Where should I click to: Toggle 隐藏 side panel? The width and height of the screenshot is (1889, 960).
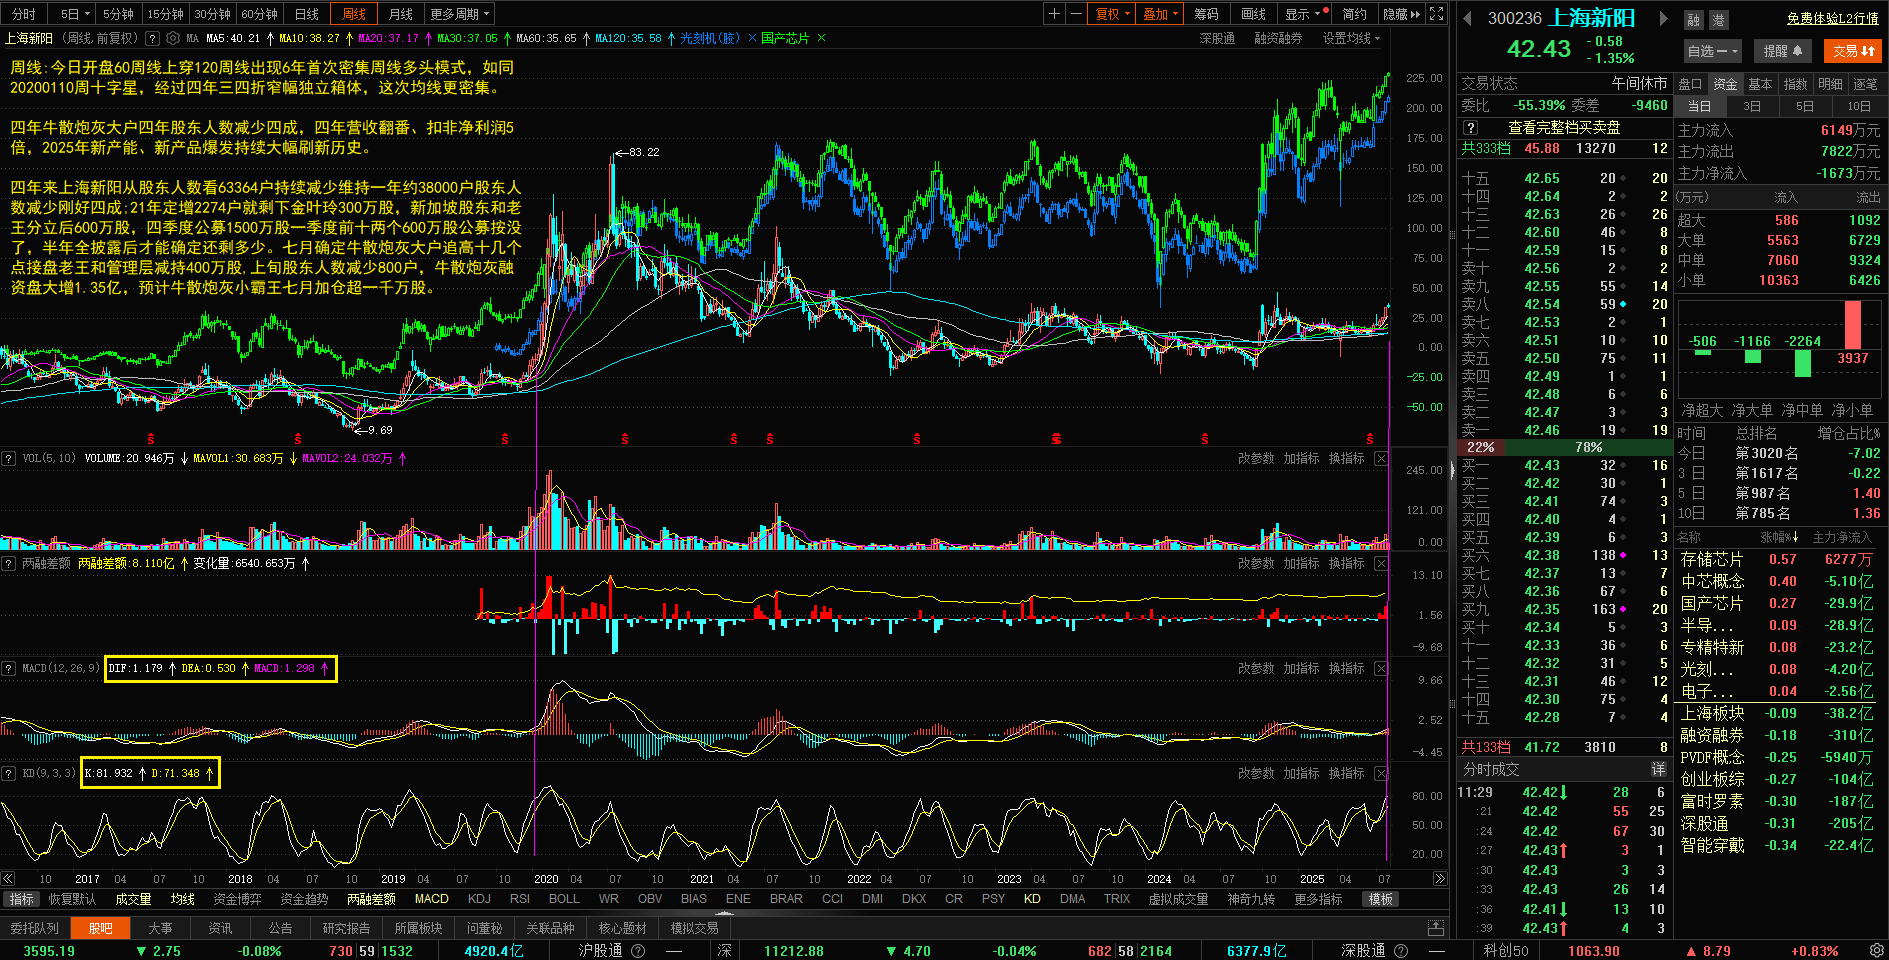(1401, 14)
